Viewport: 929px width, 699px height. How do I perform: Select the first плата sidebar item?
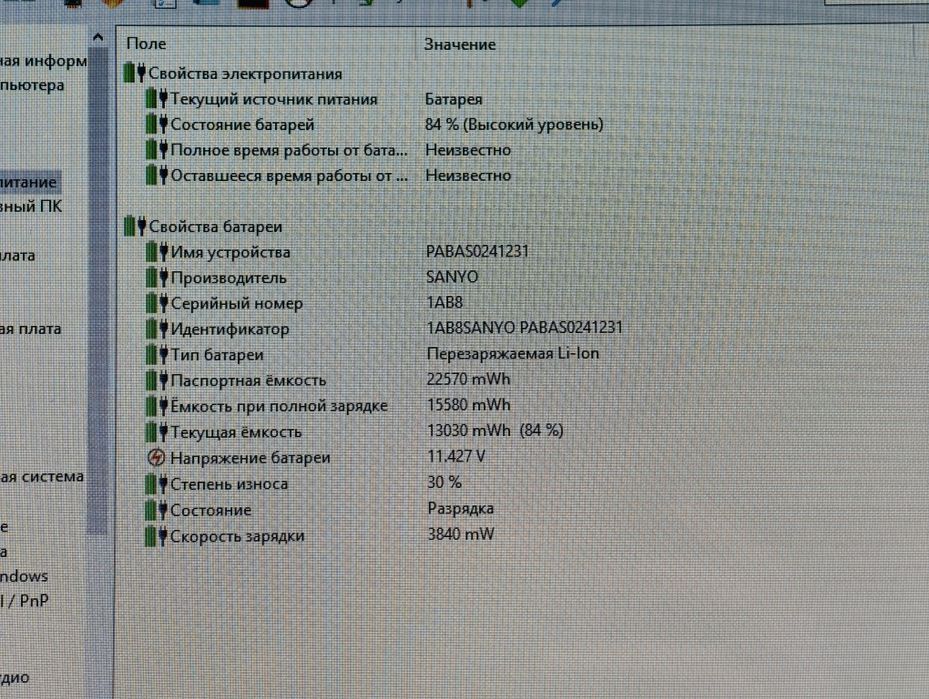[x=18, y=255]
